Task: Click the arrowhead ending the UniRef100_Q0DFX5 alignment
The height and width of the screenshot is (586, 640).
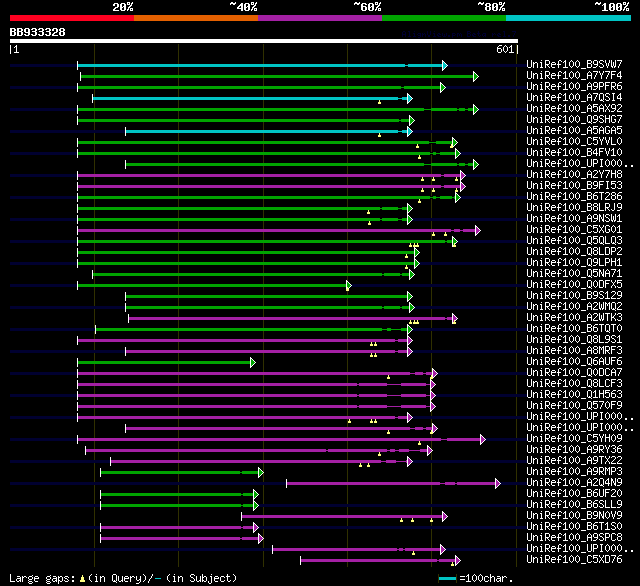Action: click(x=349, y=285)
